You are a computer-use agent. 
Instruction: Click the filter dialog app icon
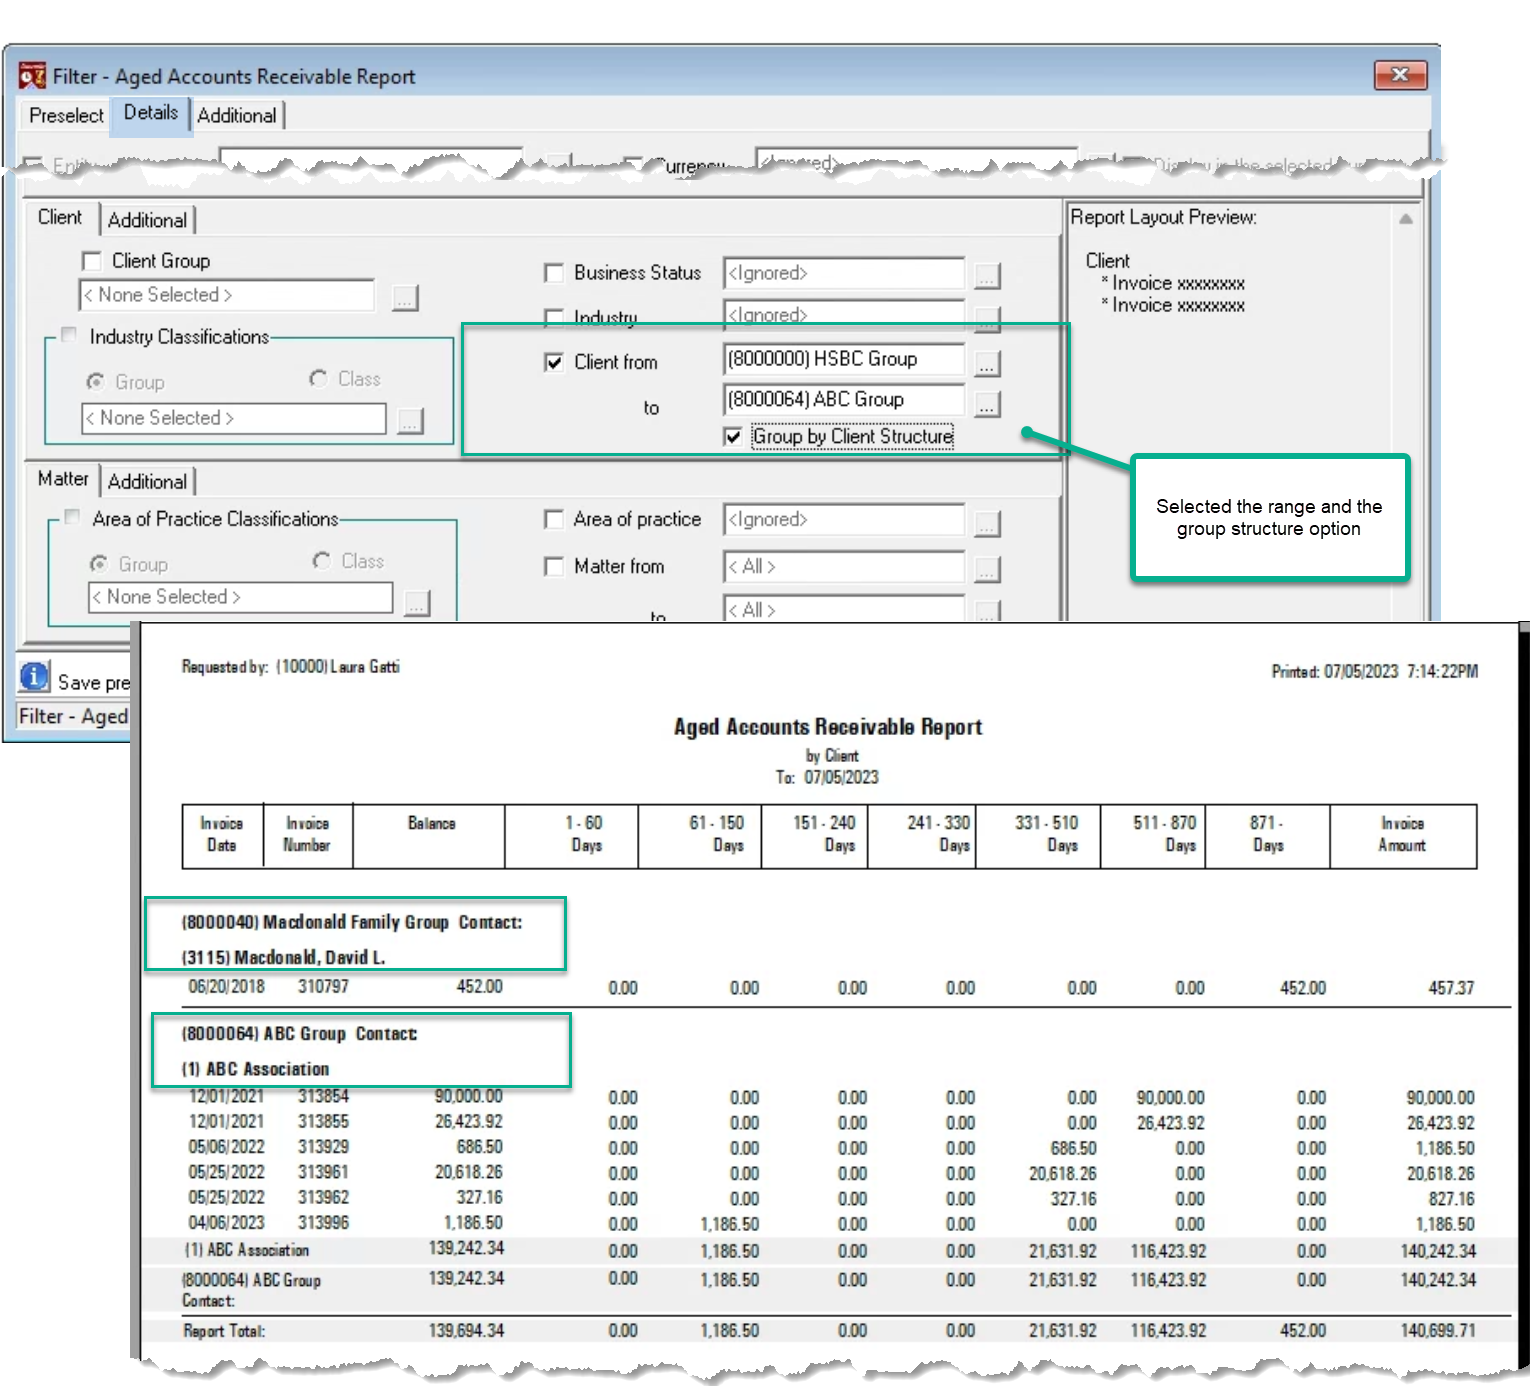click(33, 75)
